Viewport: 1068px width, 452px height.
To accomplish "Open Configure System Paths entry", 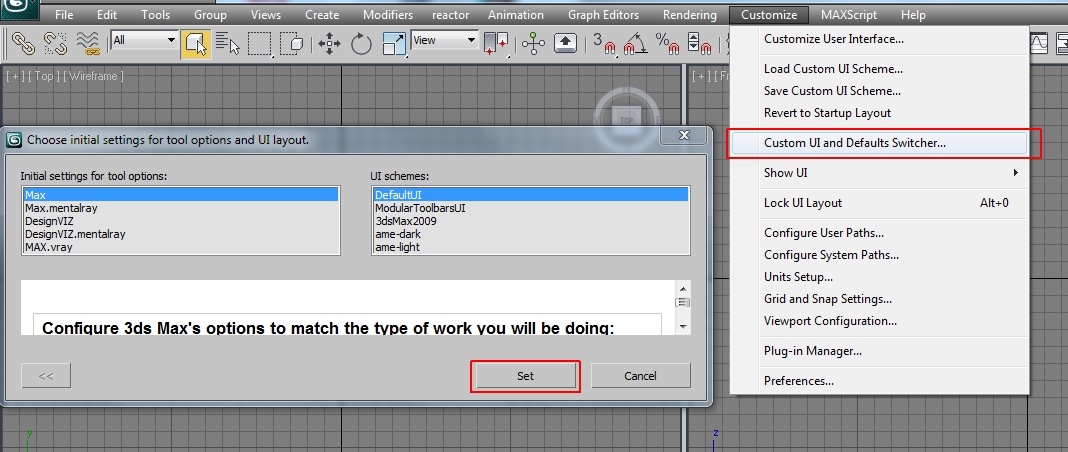I will 879,255.
